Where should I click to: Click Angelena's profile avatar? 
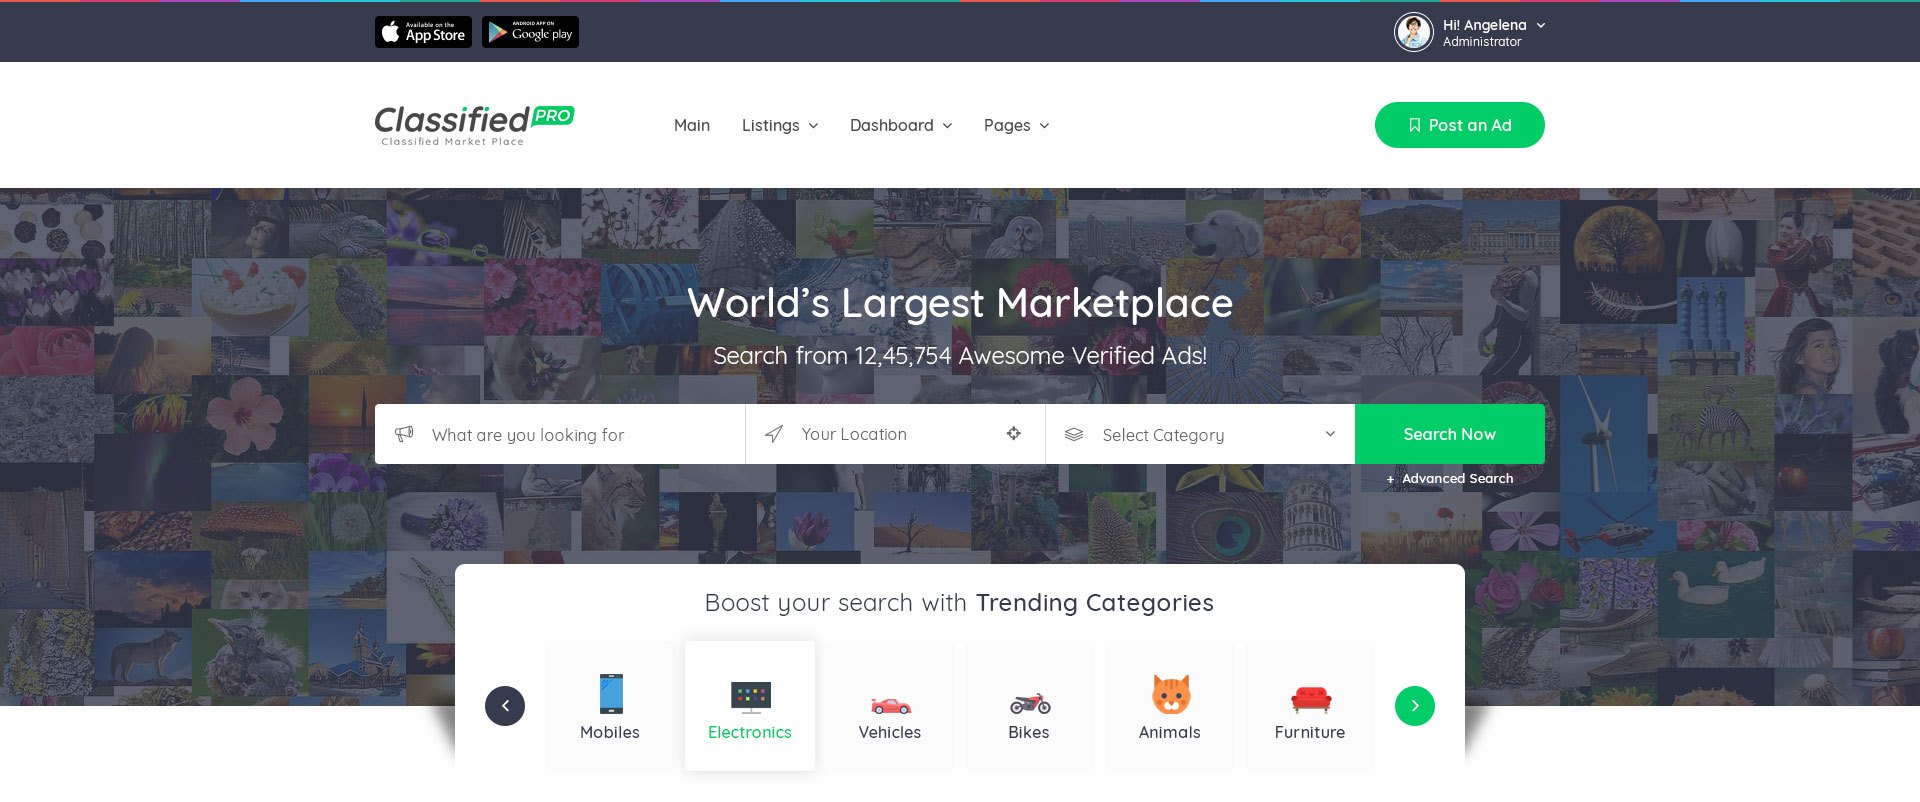[1413, 32]
